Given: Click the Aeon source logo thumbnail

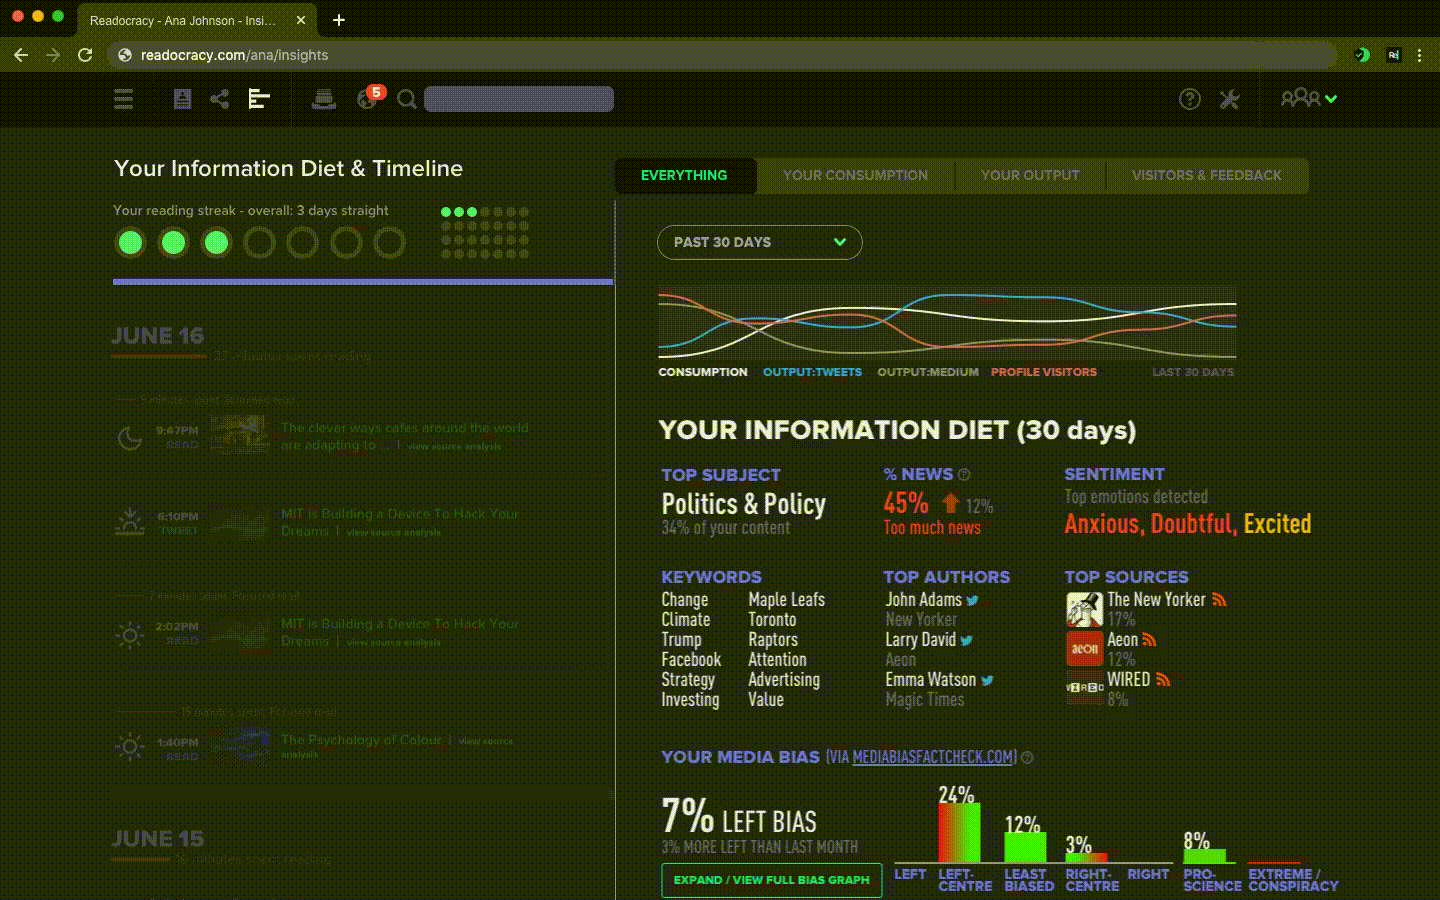Looking at the screenshot, I should coord(1084,649).
